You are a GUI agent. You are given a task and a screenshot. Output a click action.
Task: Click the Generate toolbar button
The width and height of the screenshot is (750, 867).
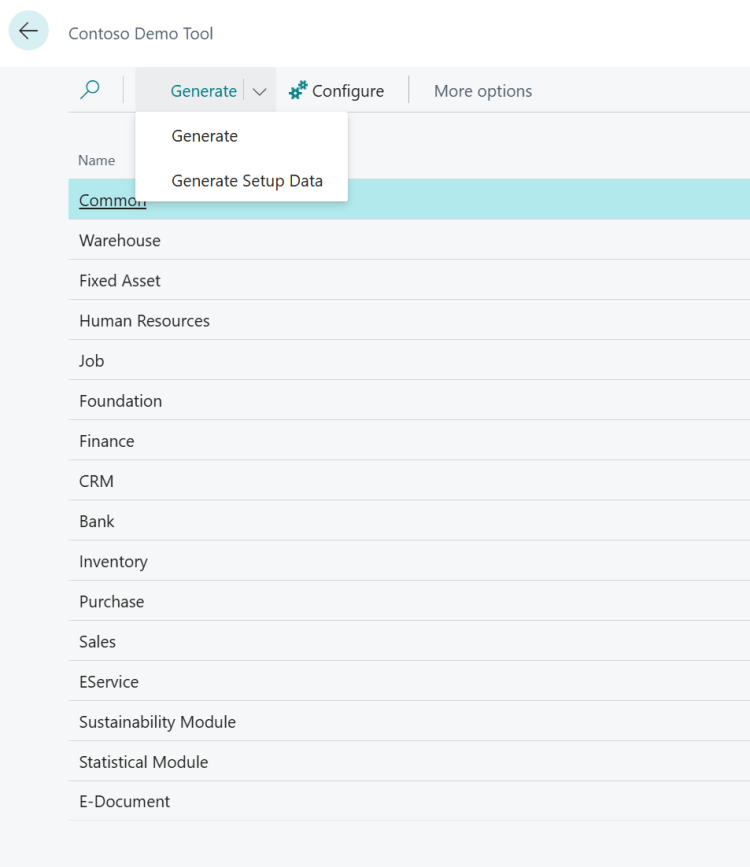204,90
